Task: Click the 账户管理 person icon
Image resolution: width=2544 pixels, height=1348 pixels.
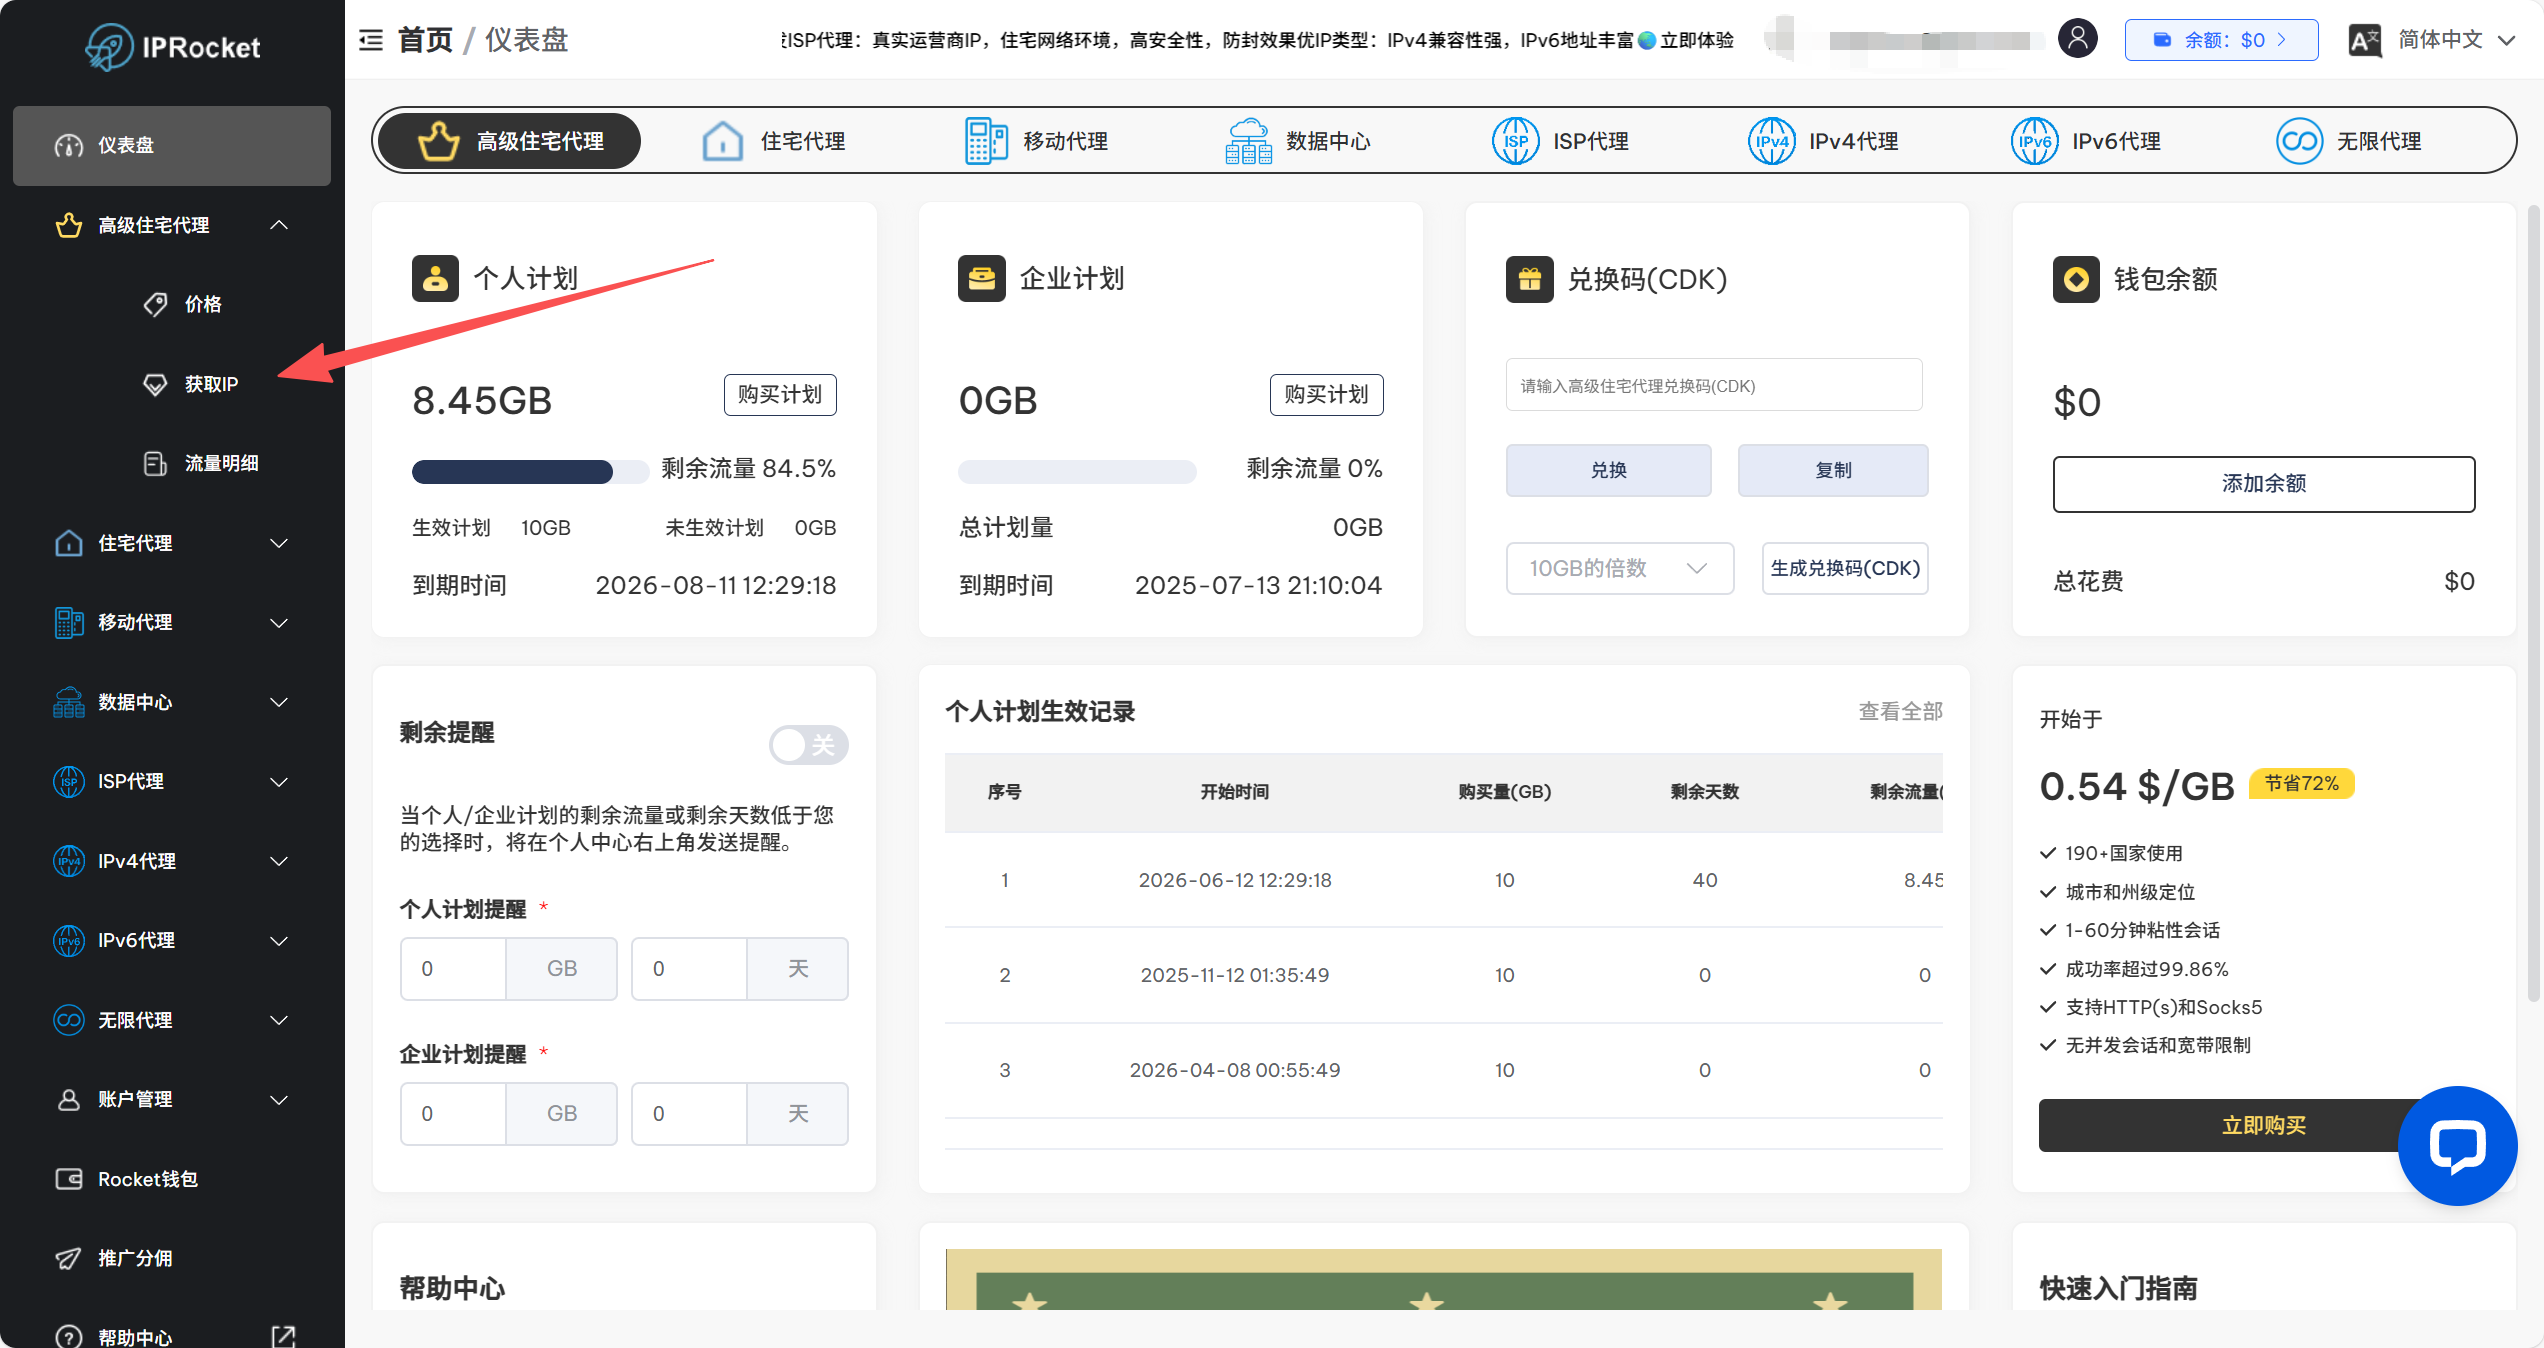Action: pos(68,1099)
